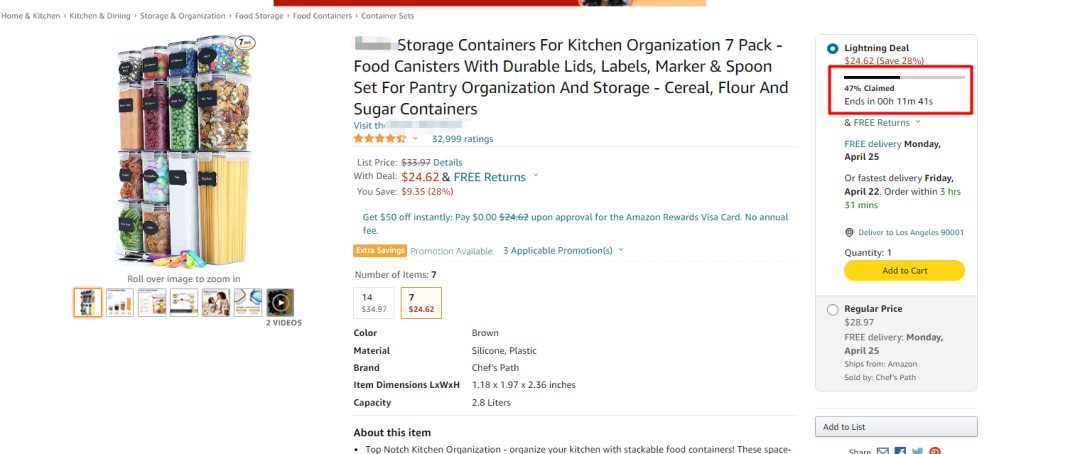
Task: Choose the 14 items option for $34.97
Action: pos(374,303)
